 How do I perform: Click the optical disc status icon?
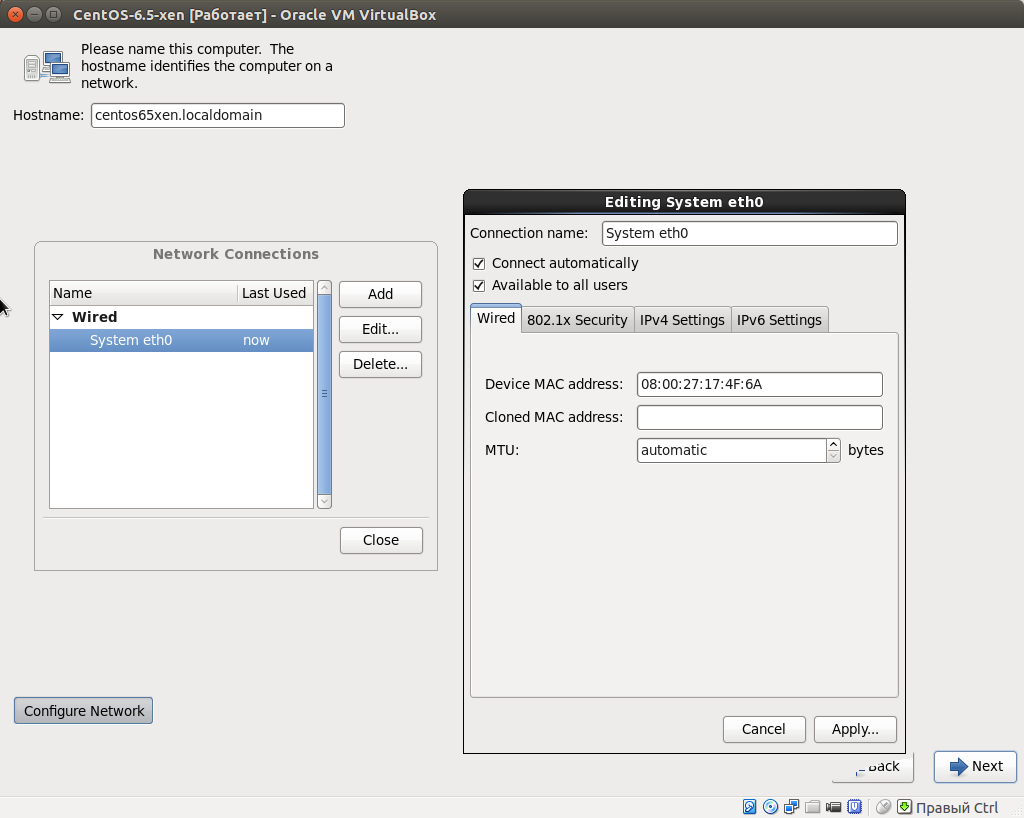pos(771,807)
